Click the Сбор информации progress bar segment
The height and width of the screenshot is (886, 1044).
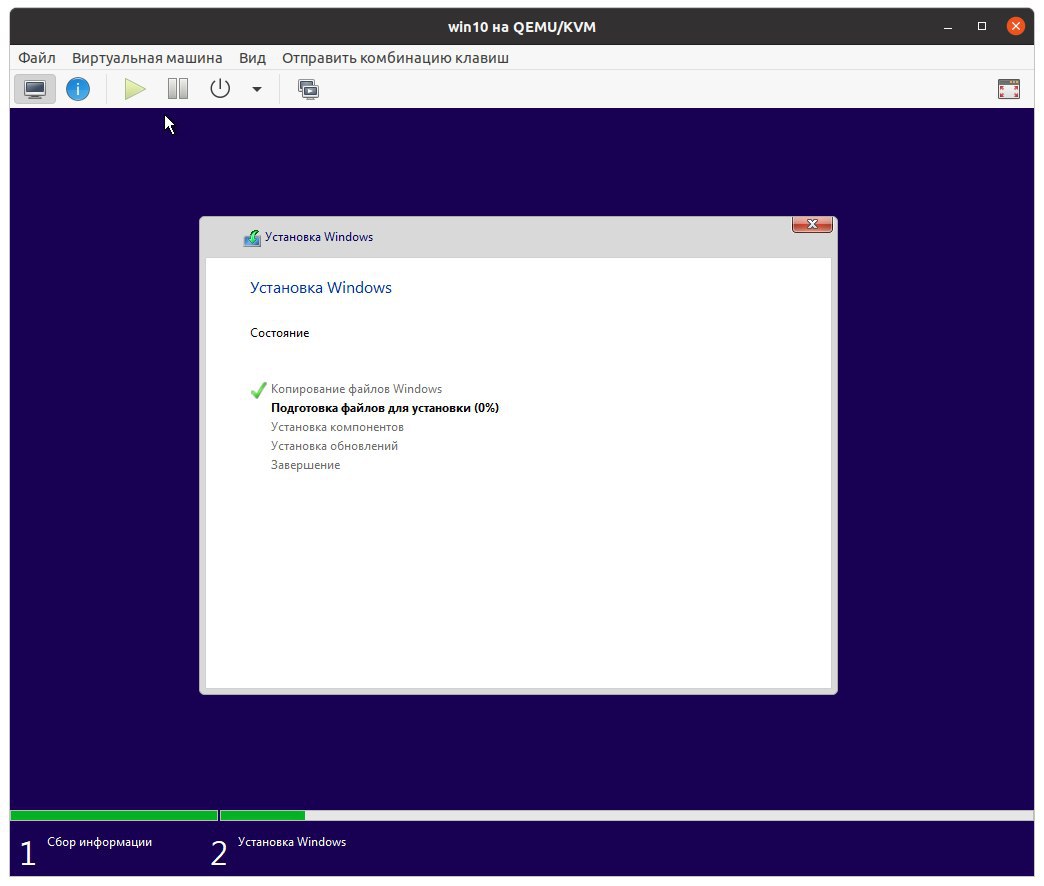pos(114,815)
